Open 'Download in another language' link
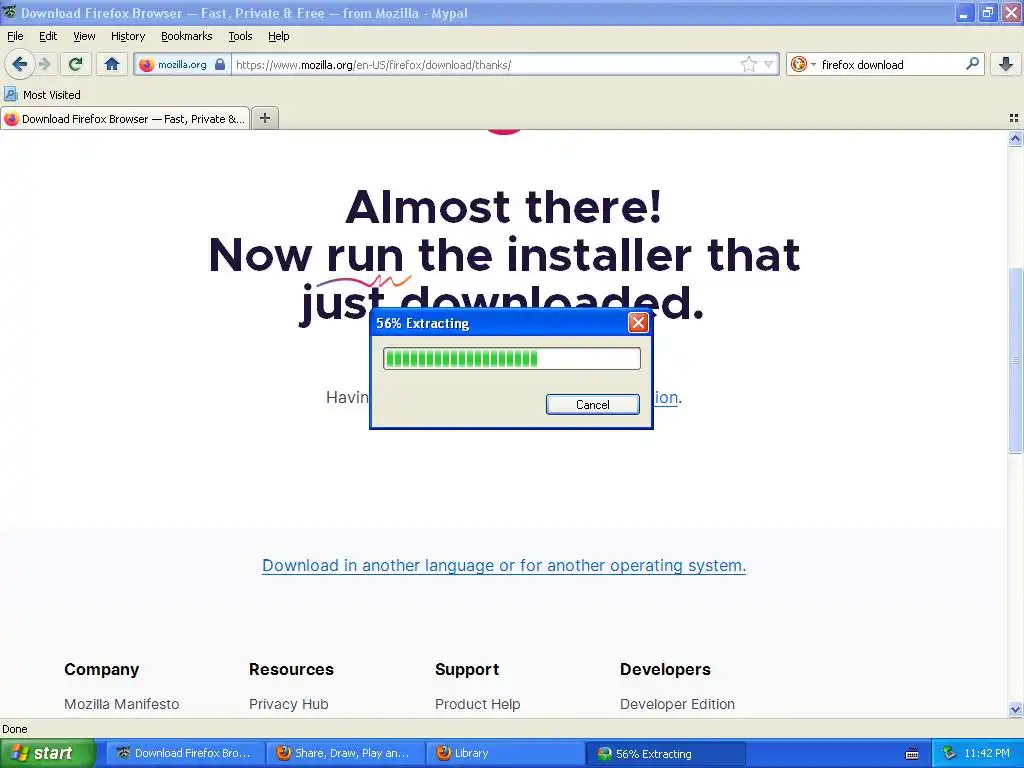 click(x=504, y=566)
